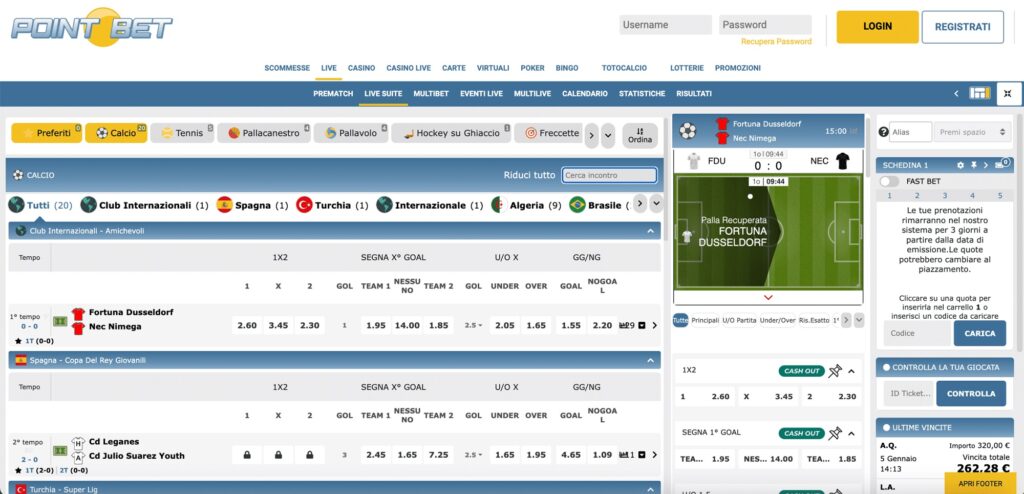The image size is (1024, 494).
Task: Pin the Schedina 1 betslip
Action: click(x=974, y=165)
